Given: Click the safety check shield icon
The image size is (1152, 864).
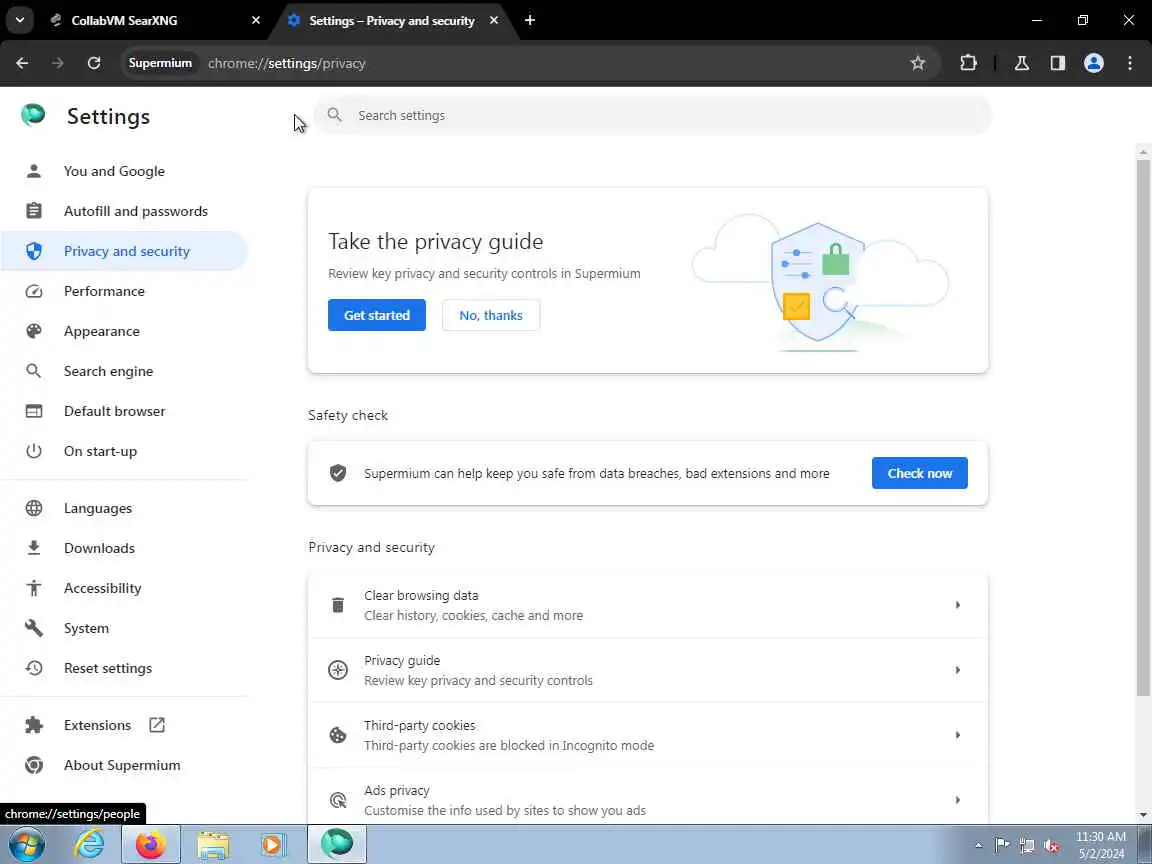Looking at the screenshot, I should [338, 473].
